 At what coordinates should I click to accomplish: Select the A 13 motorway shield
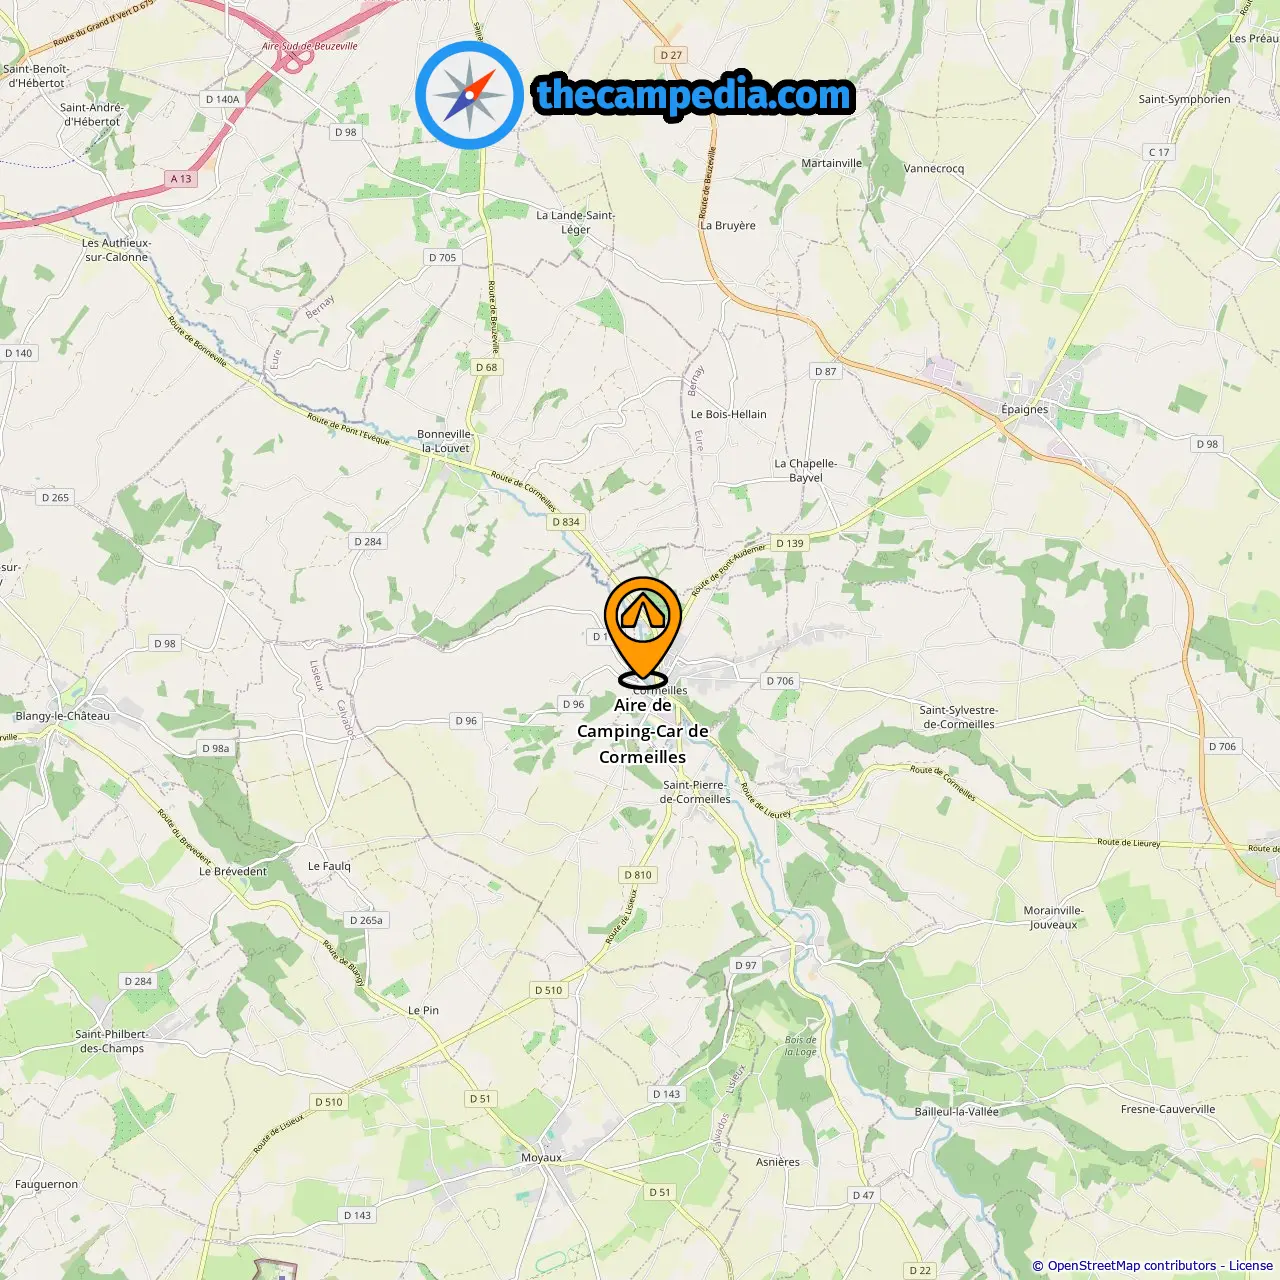point(181,179)
